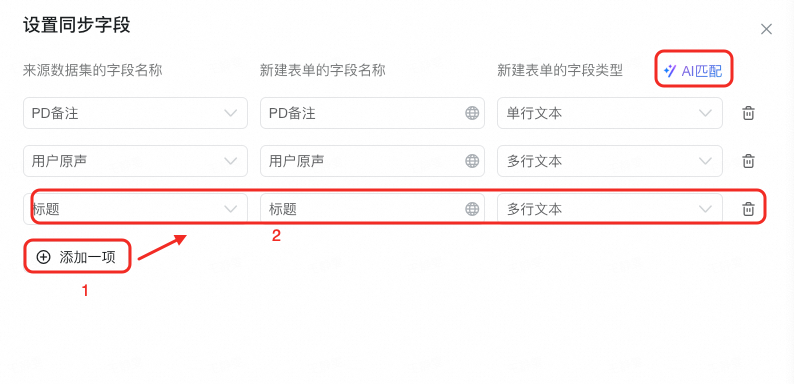Close the 设置同步字段 dialog
This screenshot has height=384, width=794.
coord(766,29)
